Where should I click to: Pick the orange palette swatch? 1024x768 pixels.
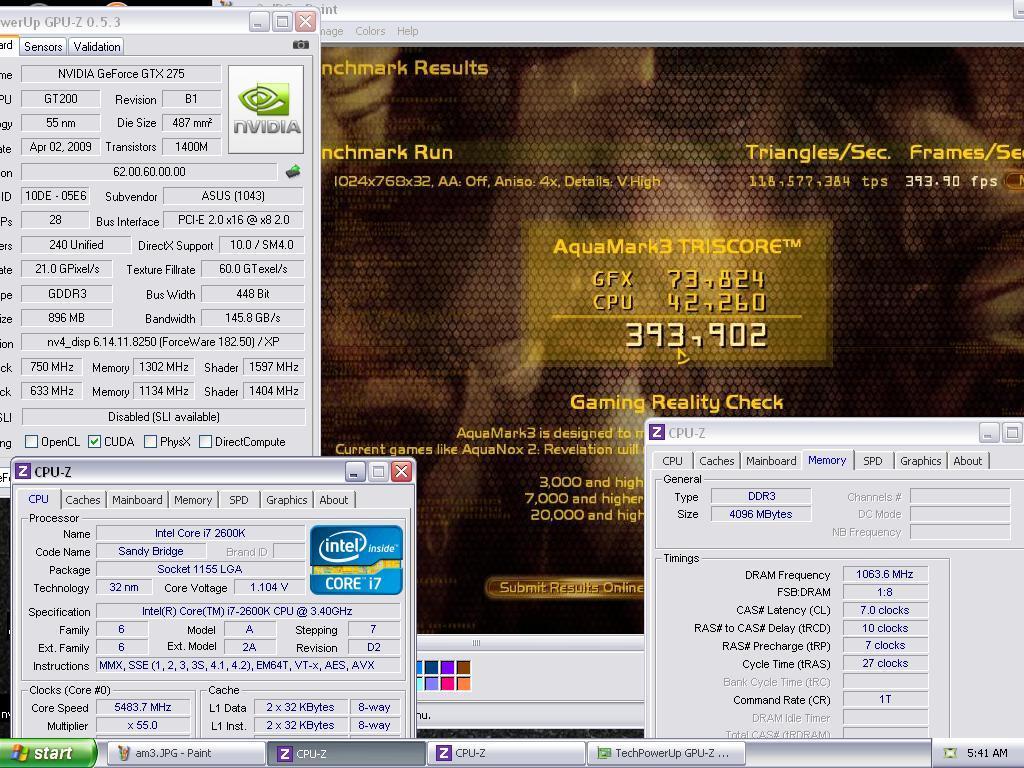[463, 683]
